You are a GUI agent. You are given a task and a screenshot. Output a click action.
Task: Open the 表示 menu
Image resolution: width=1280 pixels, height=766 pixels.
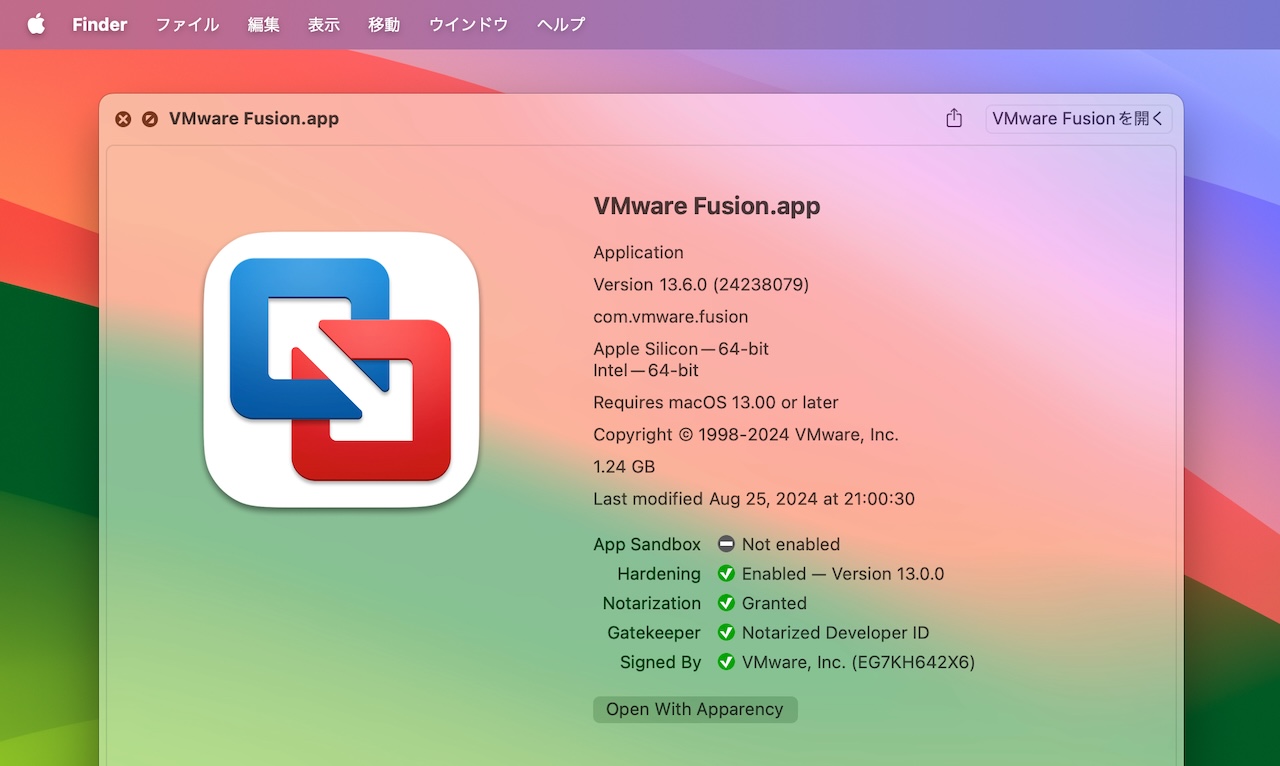[324, 24]
